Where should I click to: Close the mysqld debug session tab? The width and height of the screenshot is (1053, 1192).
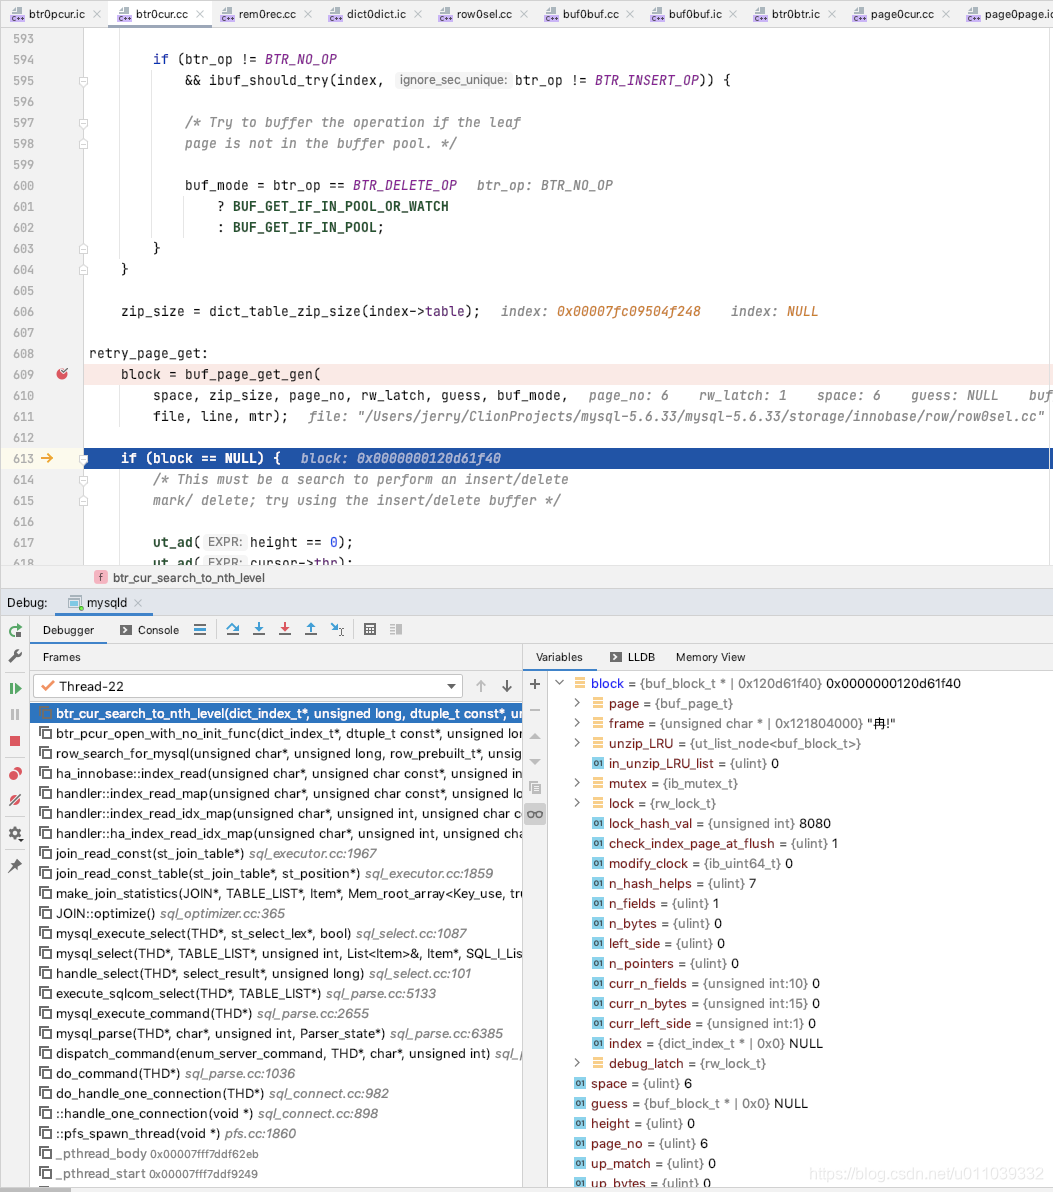138,603
